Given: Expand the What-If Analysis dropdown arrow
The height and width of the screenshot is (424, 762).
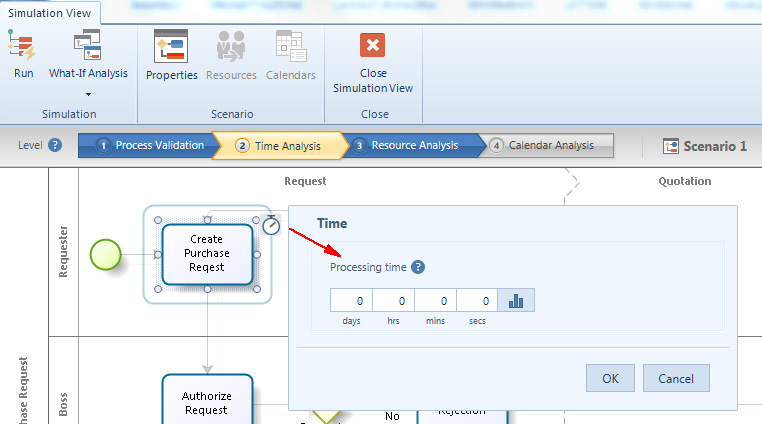Looking at the screenshot, I should [x=88, y=94].
